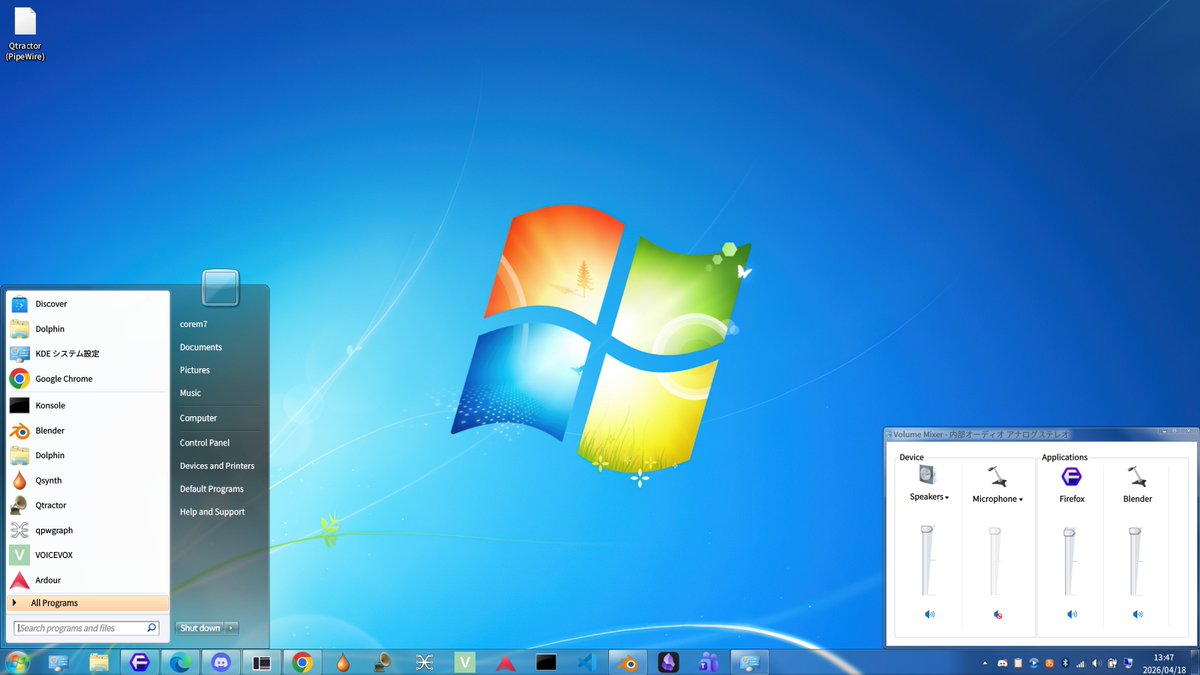This screenshot has height=675, width=1200.
Task: Click the volume speaker icon in system tray
Action: 1096,663
